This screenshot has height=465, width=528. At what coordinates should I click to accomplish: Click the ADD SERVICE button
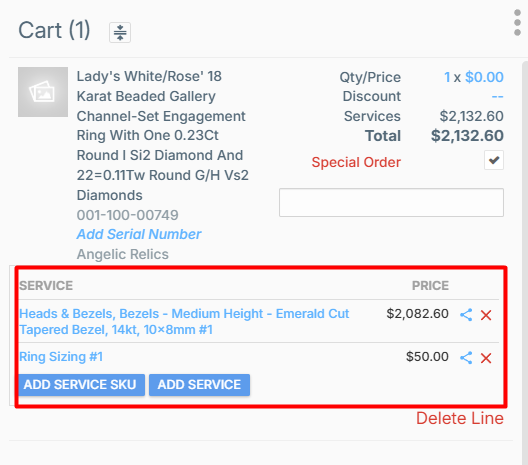199,385
